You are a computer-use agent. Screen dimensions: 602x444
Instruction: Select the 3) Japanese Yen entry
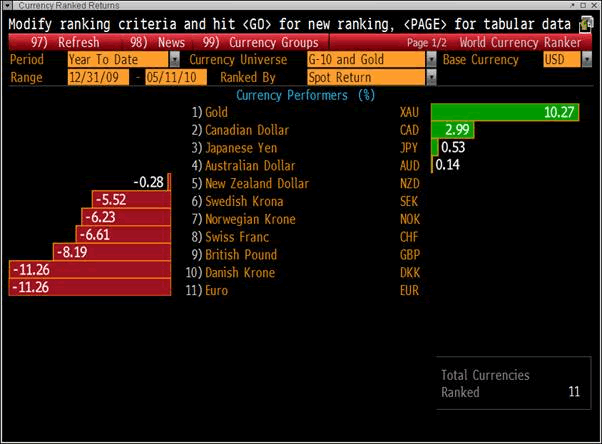(x=230, y=148)
